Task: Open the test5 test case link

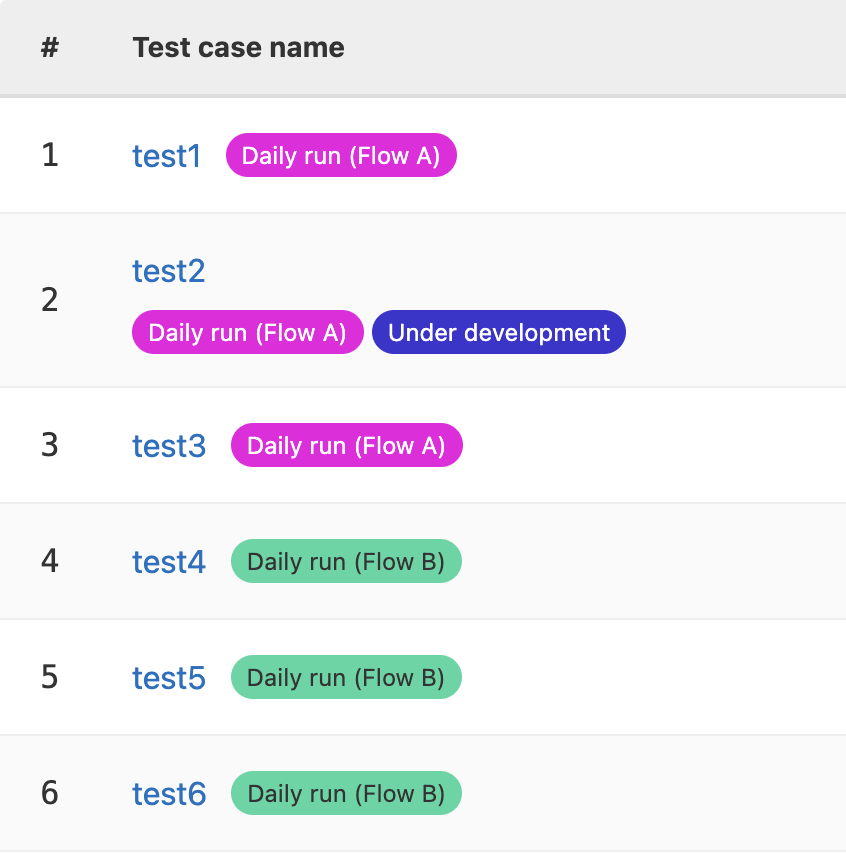Action: point(169,678)
